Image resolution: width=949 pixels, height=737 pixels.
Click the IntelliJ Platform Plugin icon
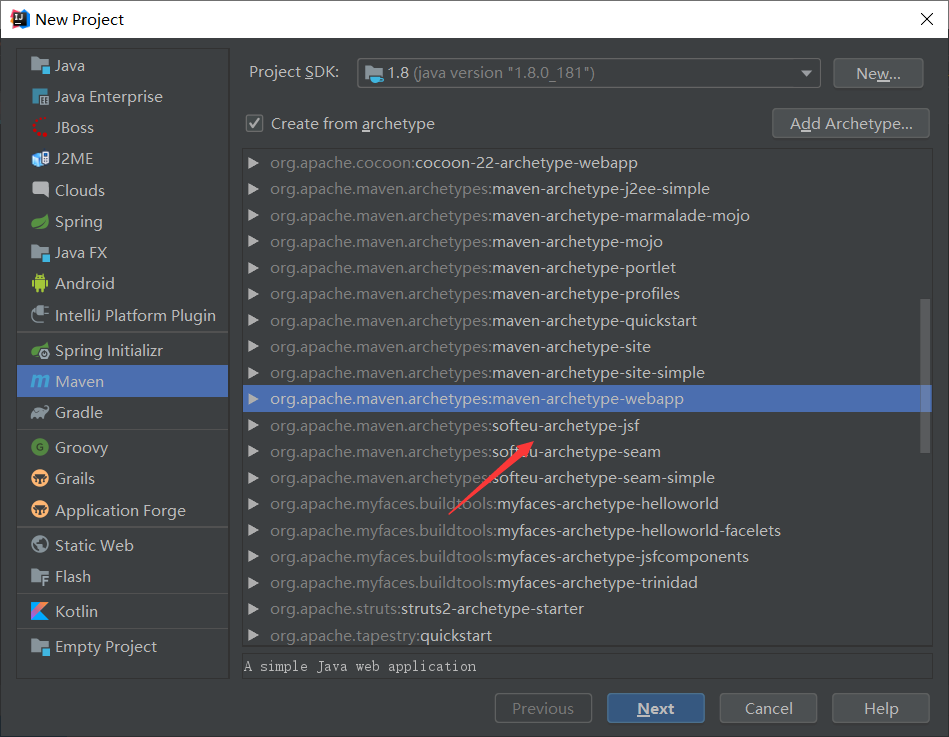[x=40, y=315]
